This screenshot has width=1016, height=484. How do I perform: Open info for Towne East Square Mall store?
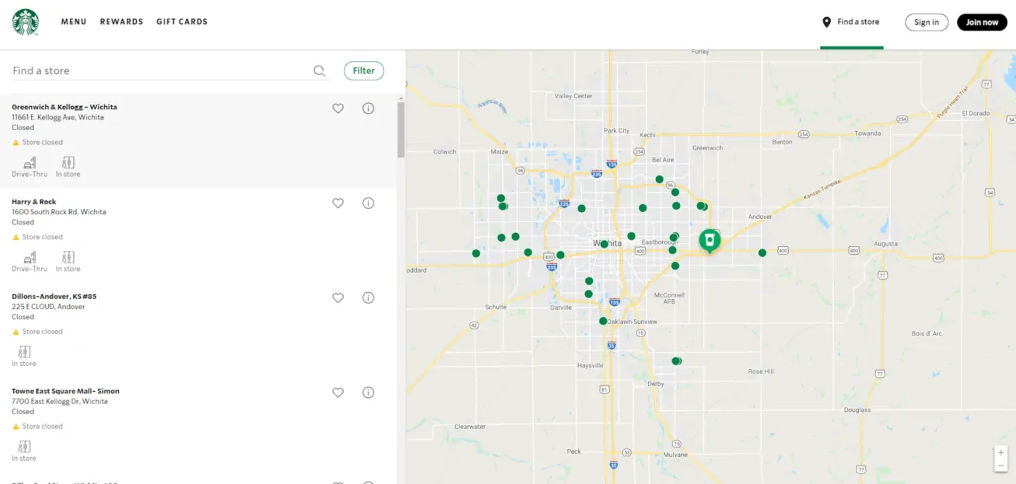(368, 392)
